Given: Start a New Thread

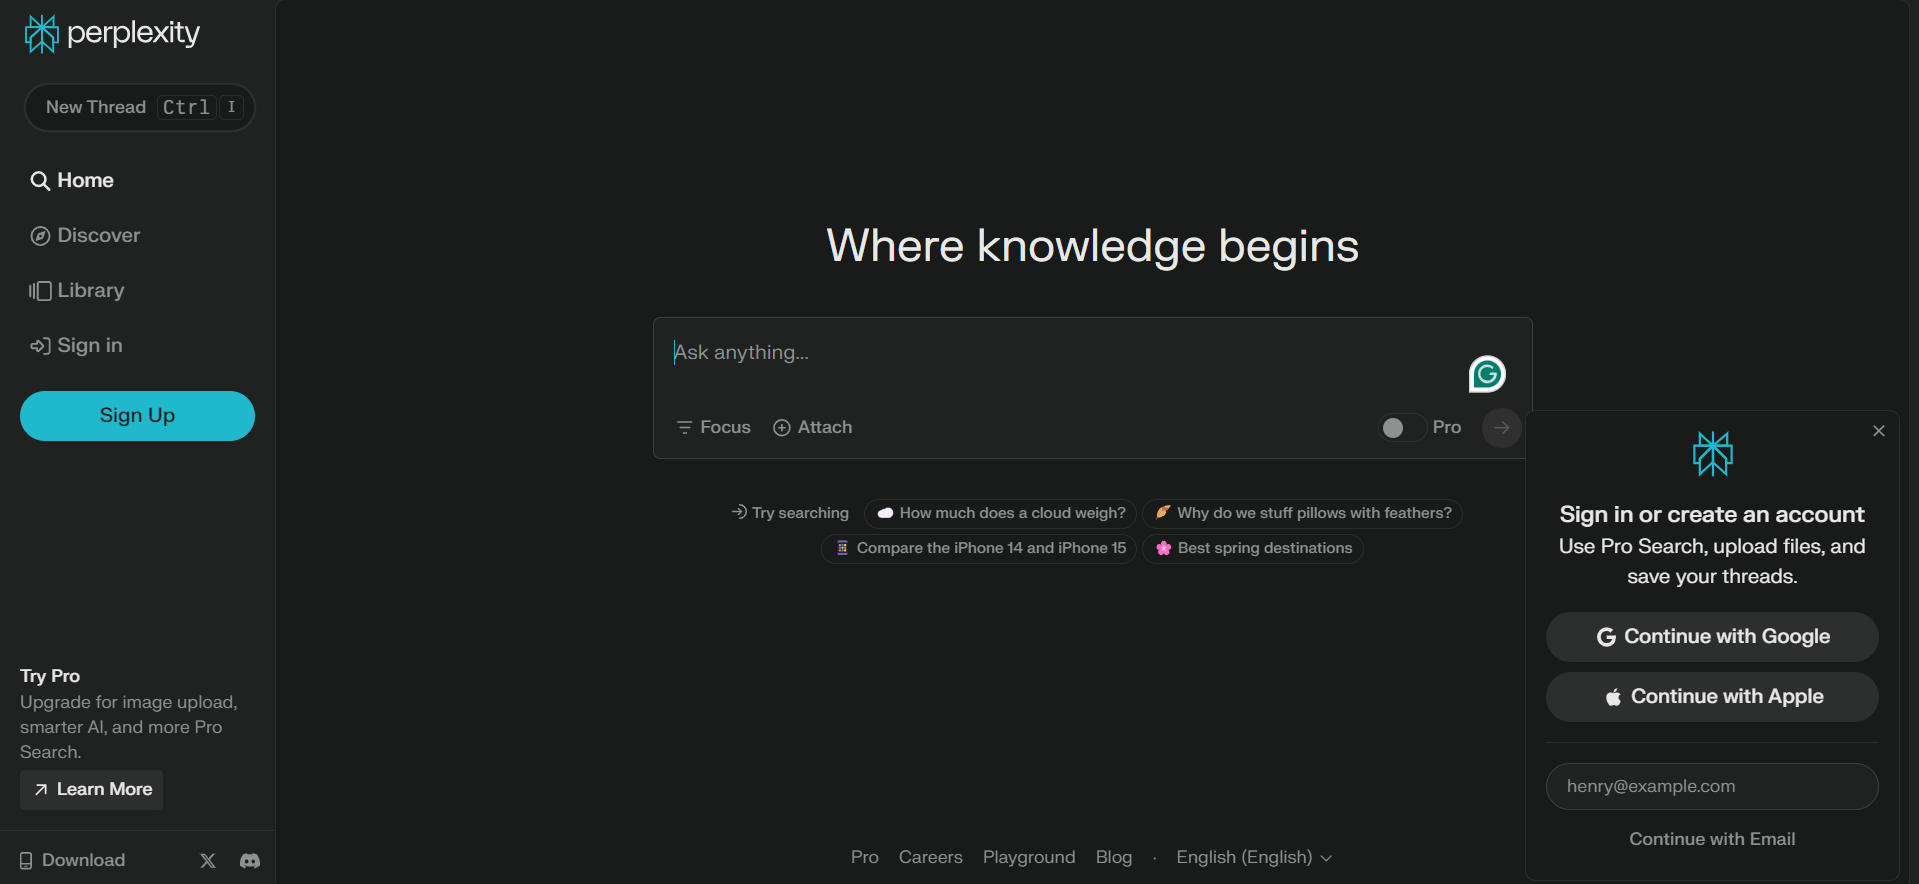Looking at the screenshot, I should (x=139, y=107).
